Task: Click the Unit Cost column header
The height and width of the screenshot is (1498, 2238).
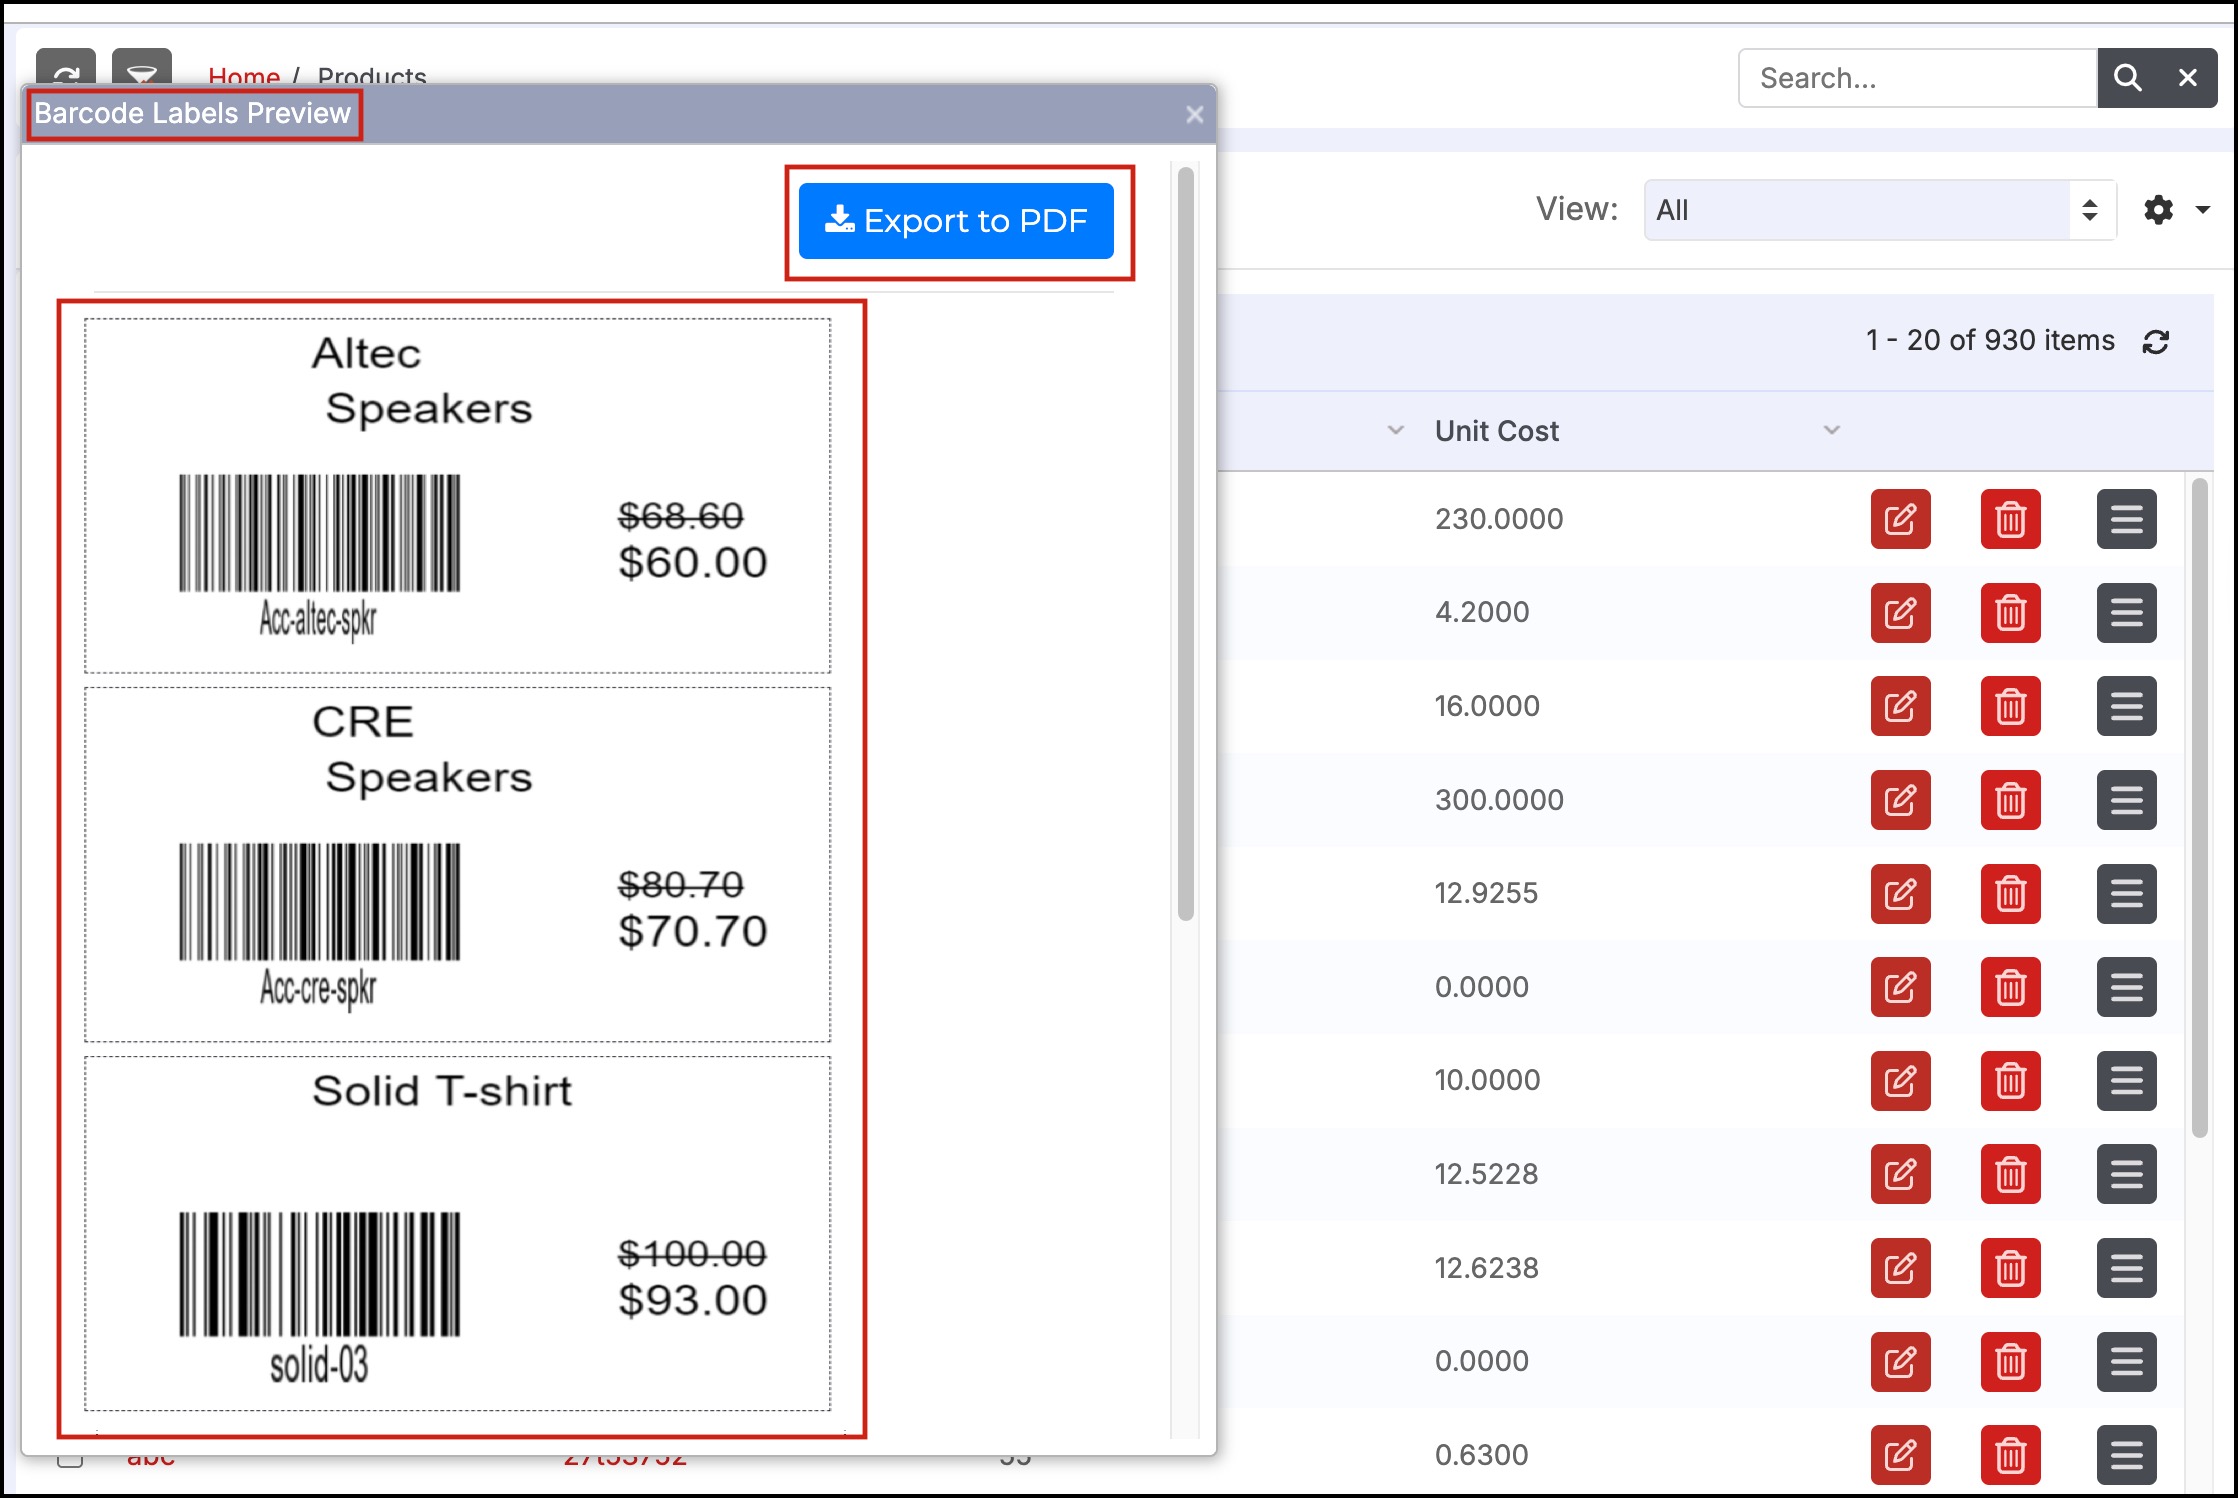Action: tap(1496, 431)
